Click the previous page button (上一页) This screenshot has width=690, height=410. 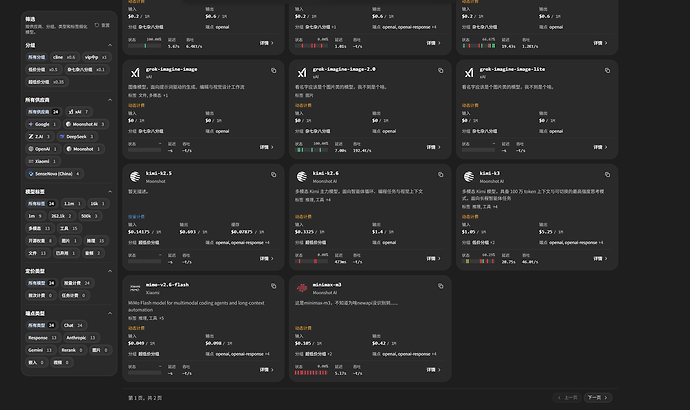pos(567,398)
